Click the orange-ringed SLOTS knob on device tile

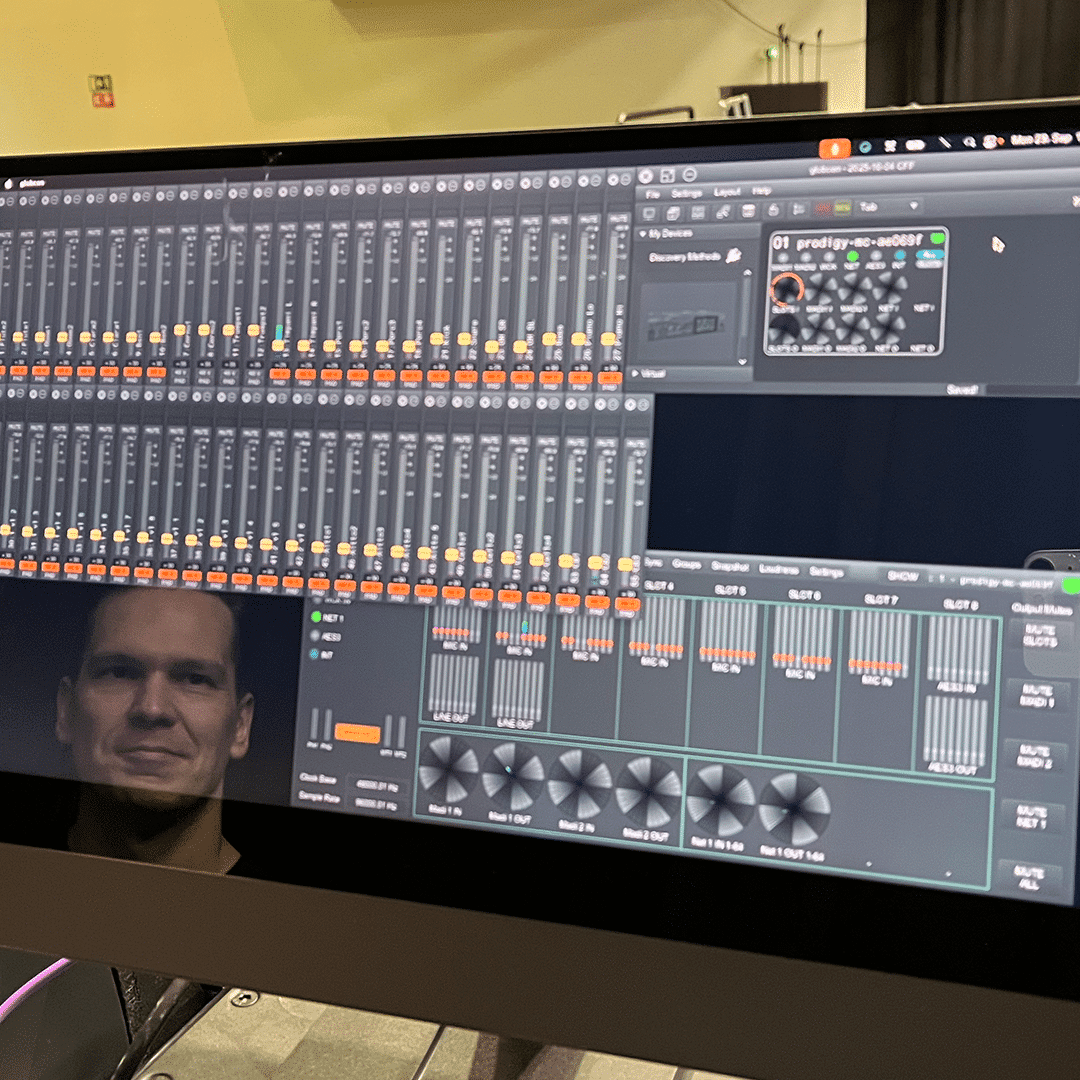pos(787,289)
